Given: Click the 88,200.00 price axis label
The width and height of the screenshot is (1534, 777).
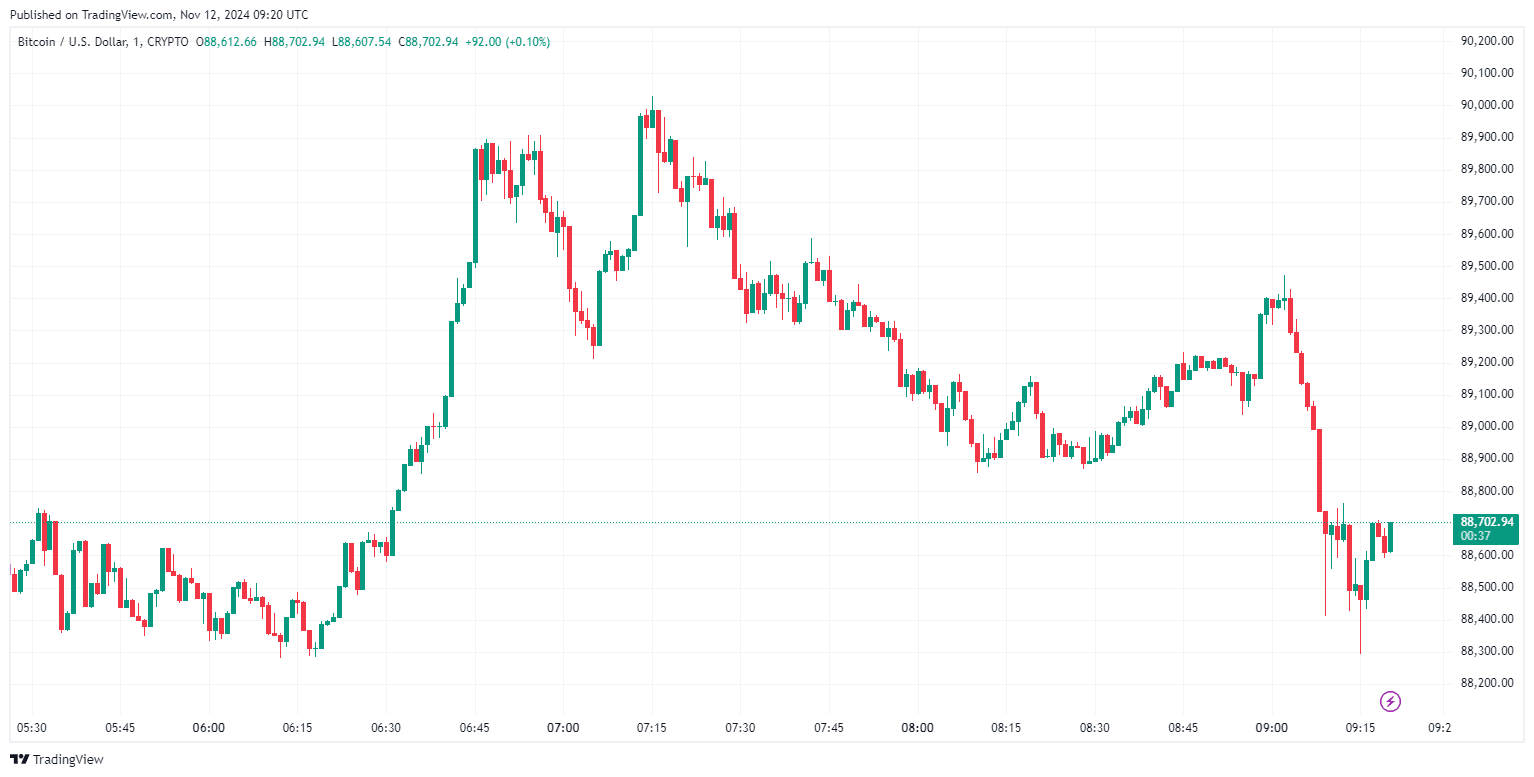Looking at the screenshot, I should click(1485, 683).
